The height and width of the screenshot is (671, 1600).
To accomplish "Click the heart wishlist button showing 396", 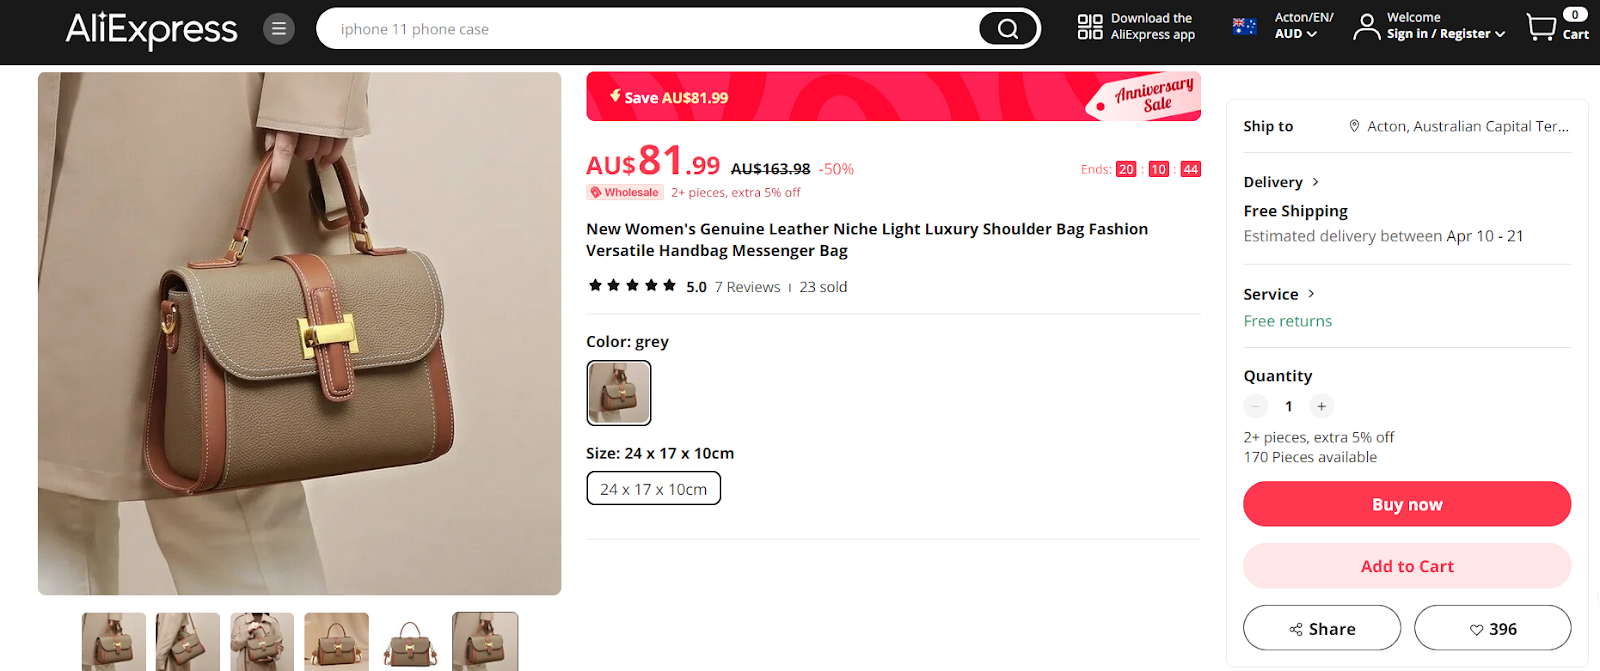I will coord(1492,629).
